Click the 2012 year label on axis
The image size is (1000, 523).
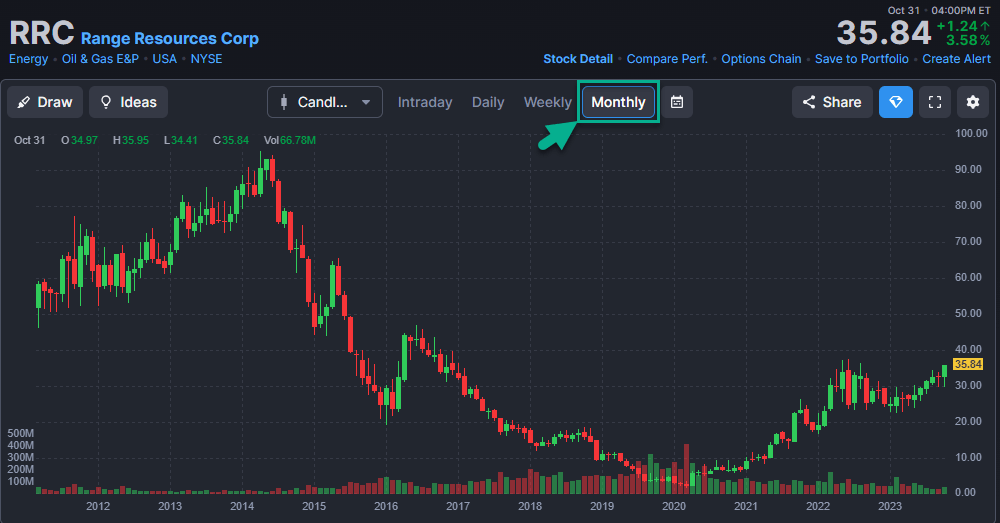coord(98,506)
